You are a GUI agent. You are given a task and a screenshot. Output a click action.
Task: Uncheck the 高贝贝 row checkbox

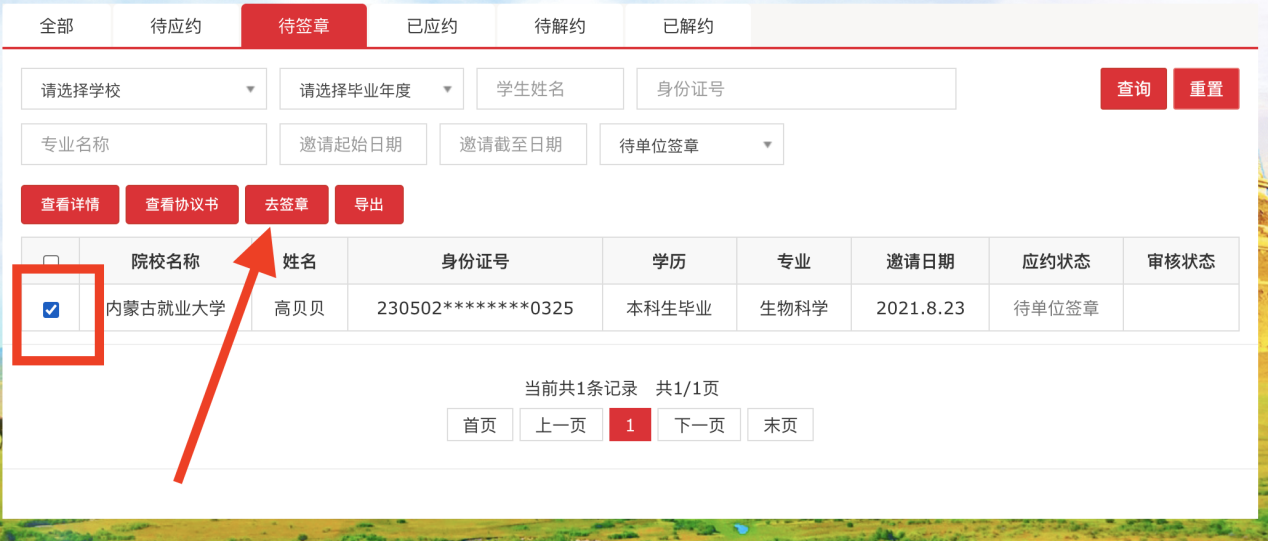[51, 310]
